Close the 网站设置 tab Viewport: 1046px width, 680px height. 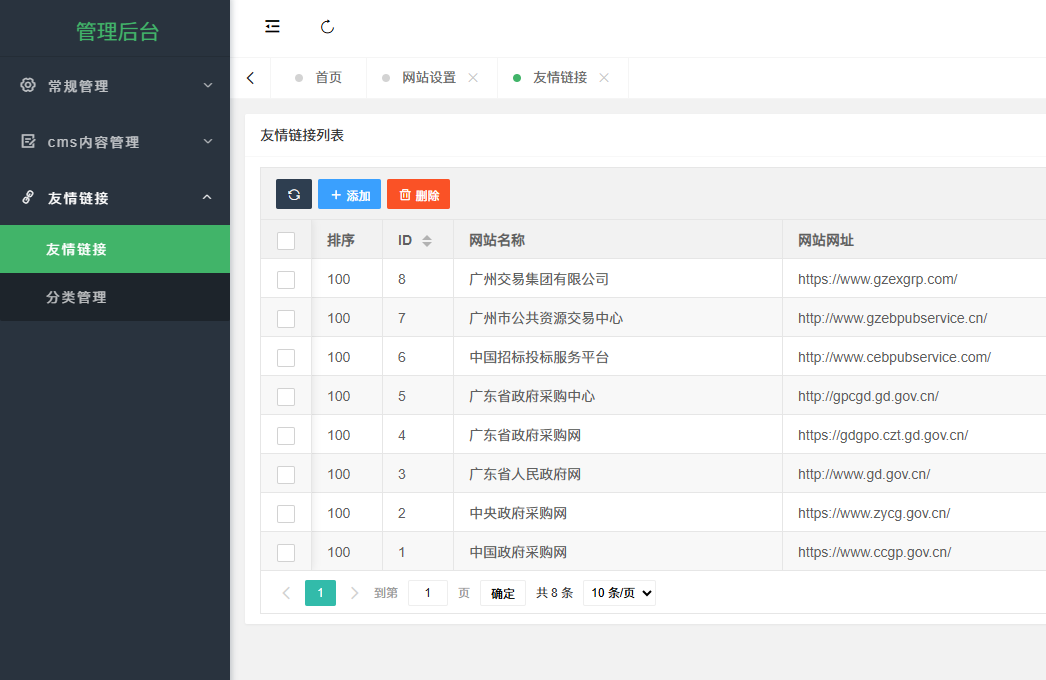point(473,78)
